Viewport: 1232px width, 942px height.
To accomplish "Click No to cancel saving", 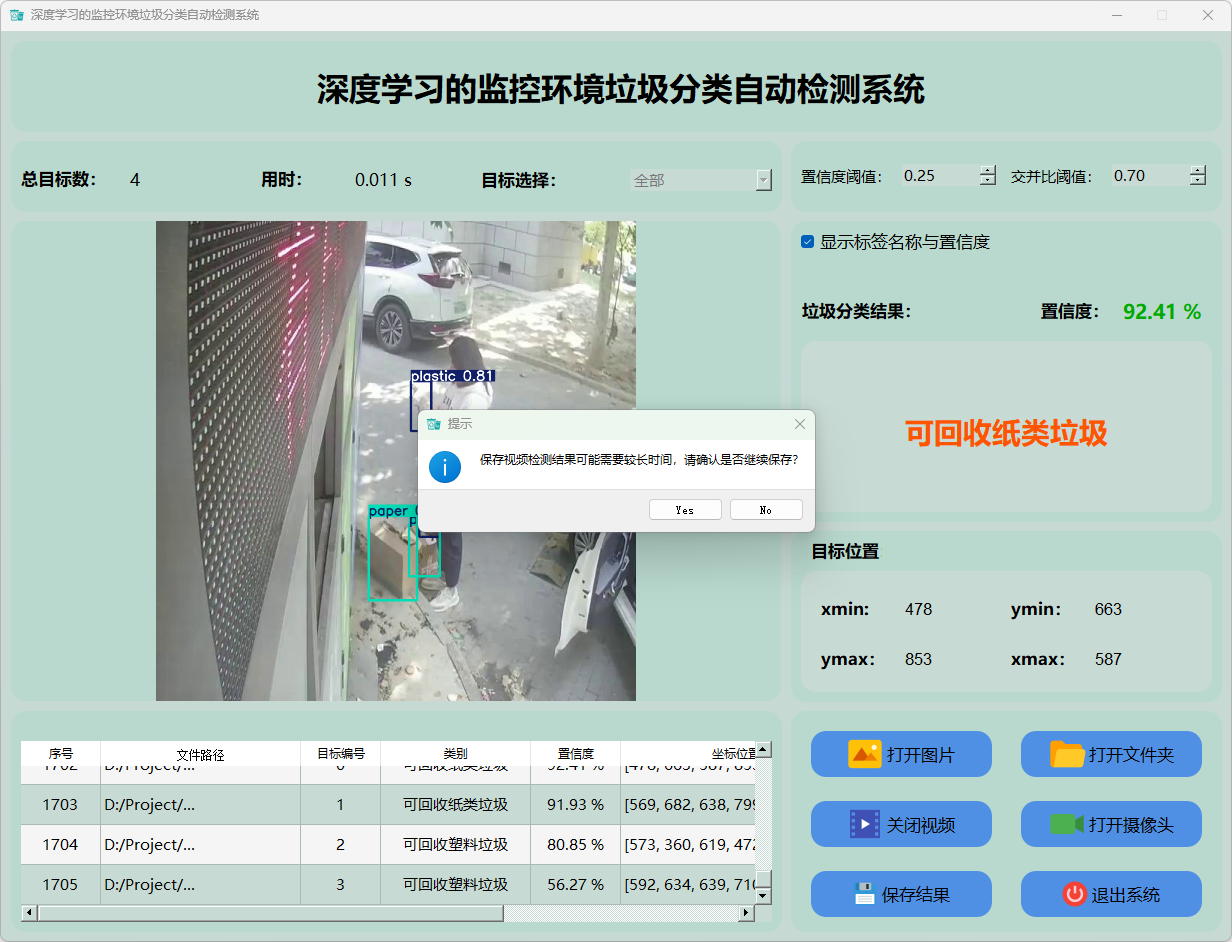I will [766, 510].
